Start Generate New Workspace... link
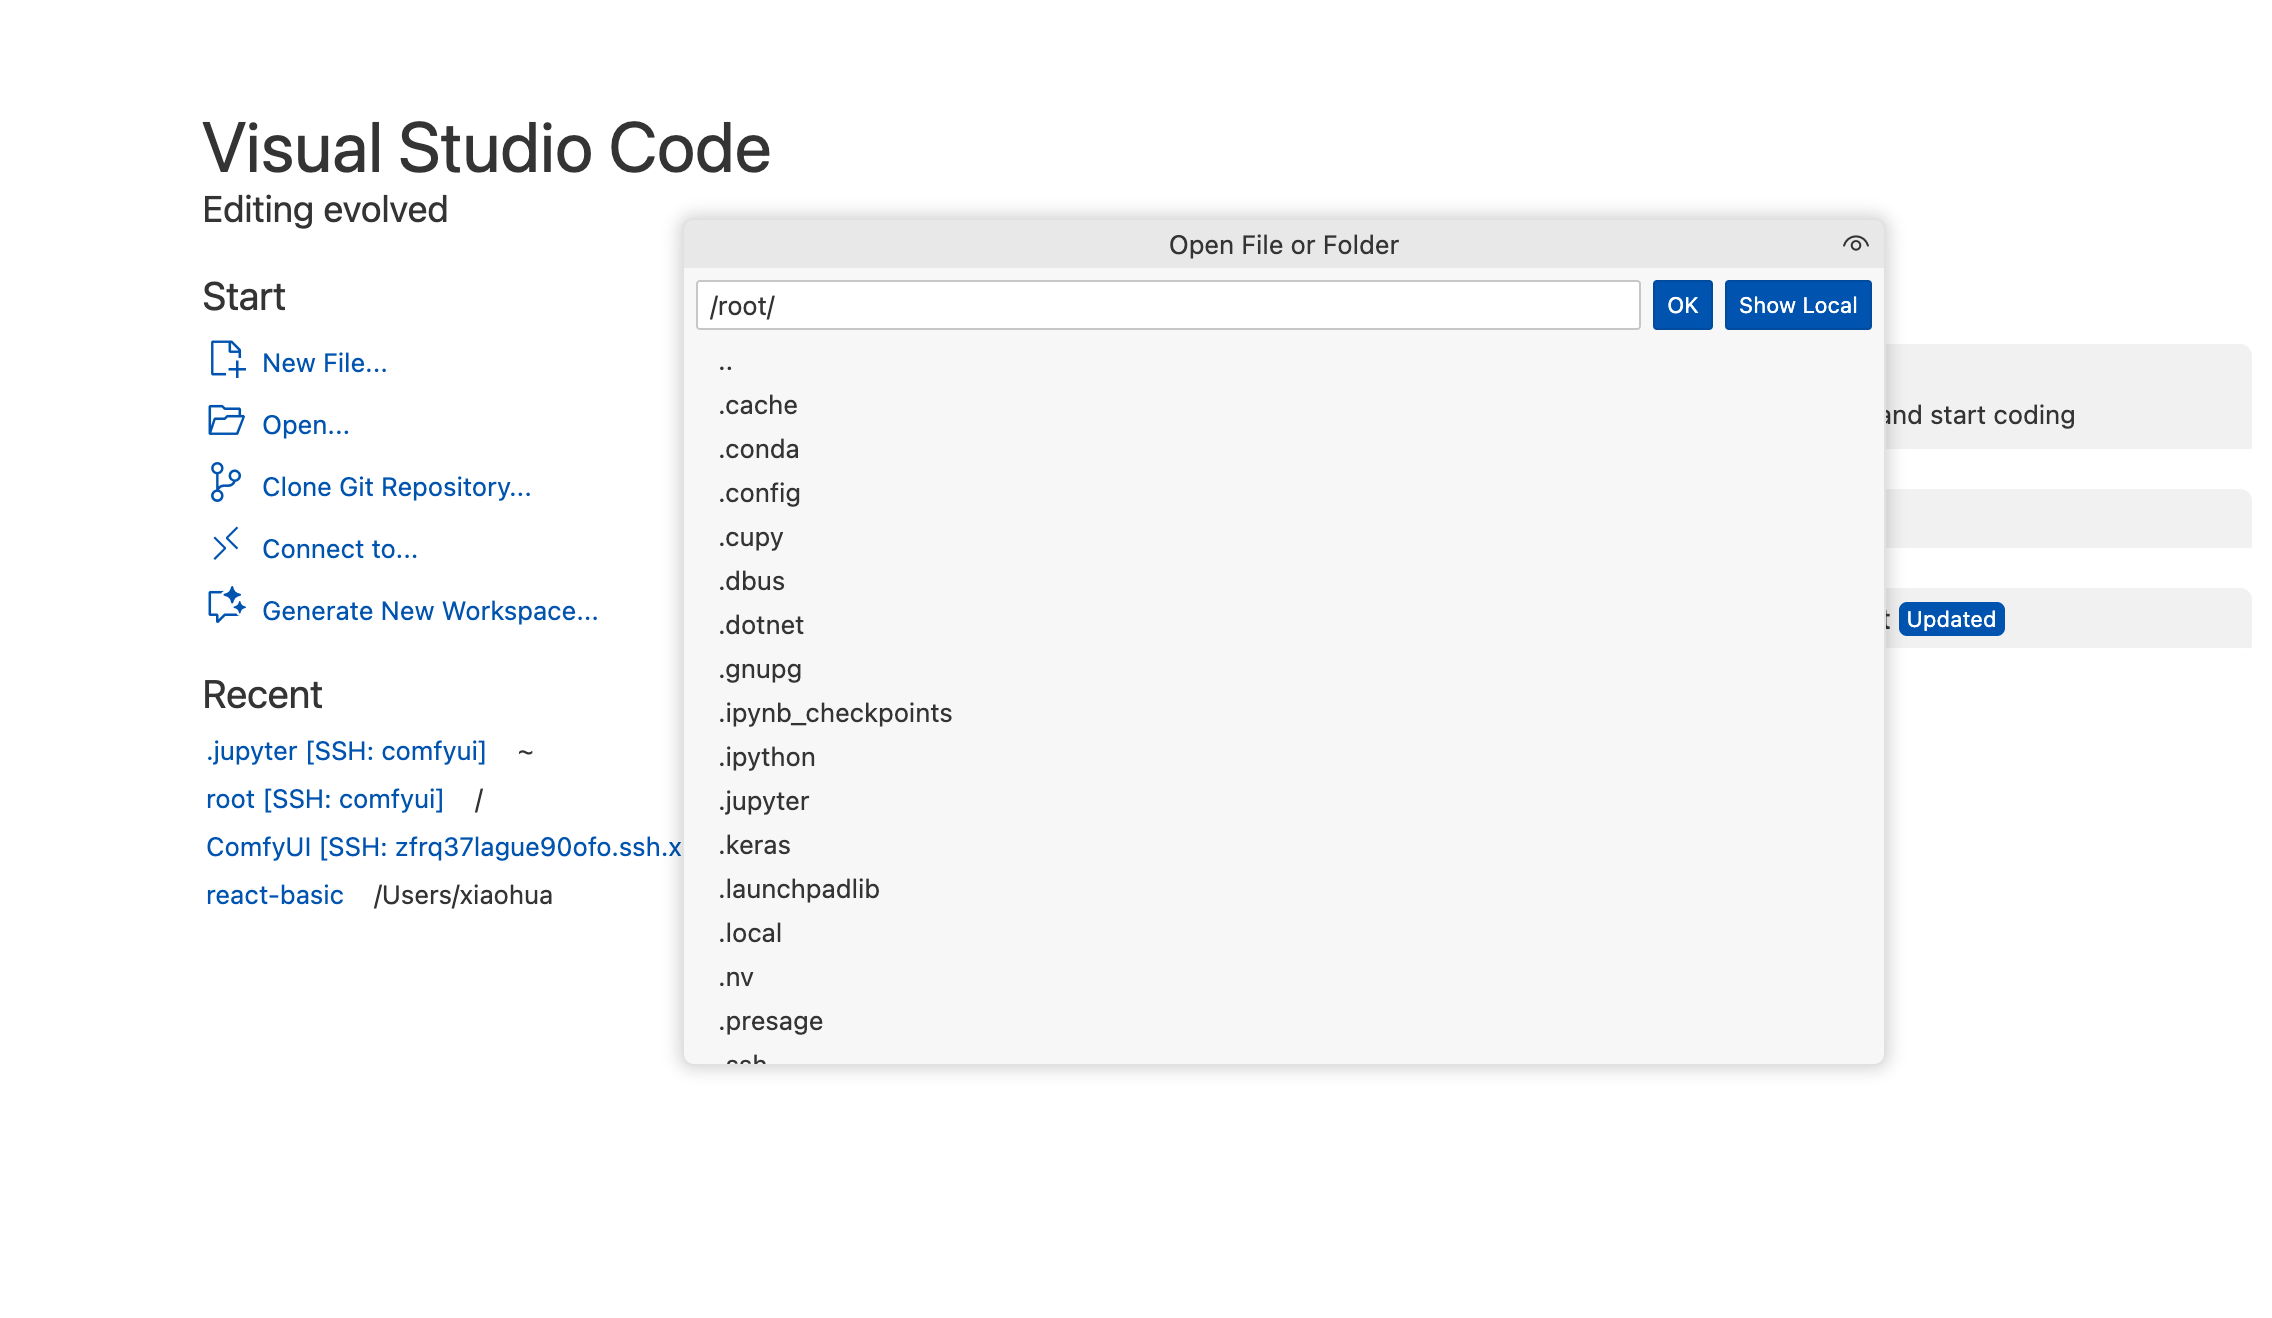The width and height of the screenshot is (2272, 1318). 430,611
